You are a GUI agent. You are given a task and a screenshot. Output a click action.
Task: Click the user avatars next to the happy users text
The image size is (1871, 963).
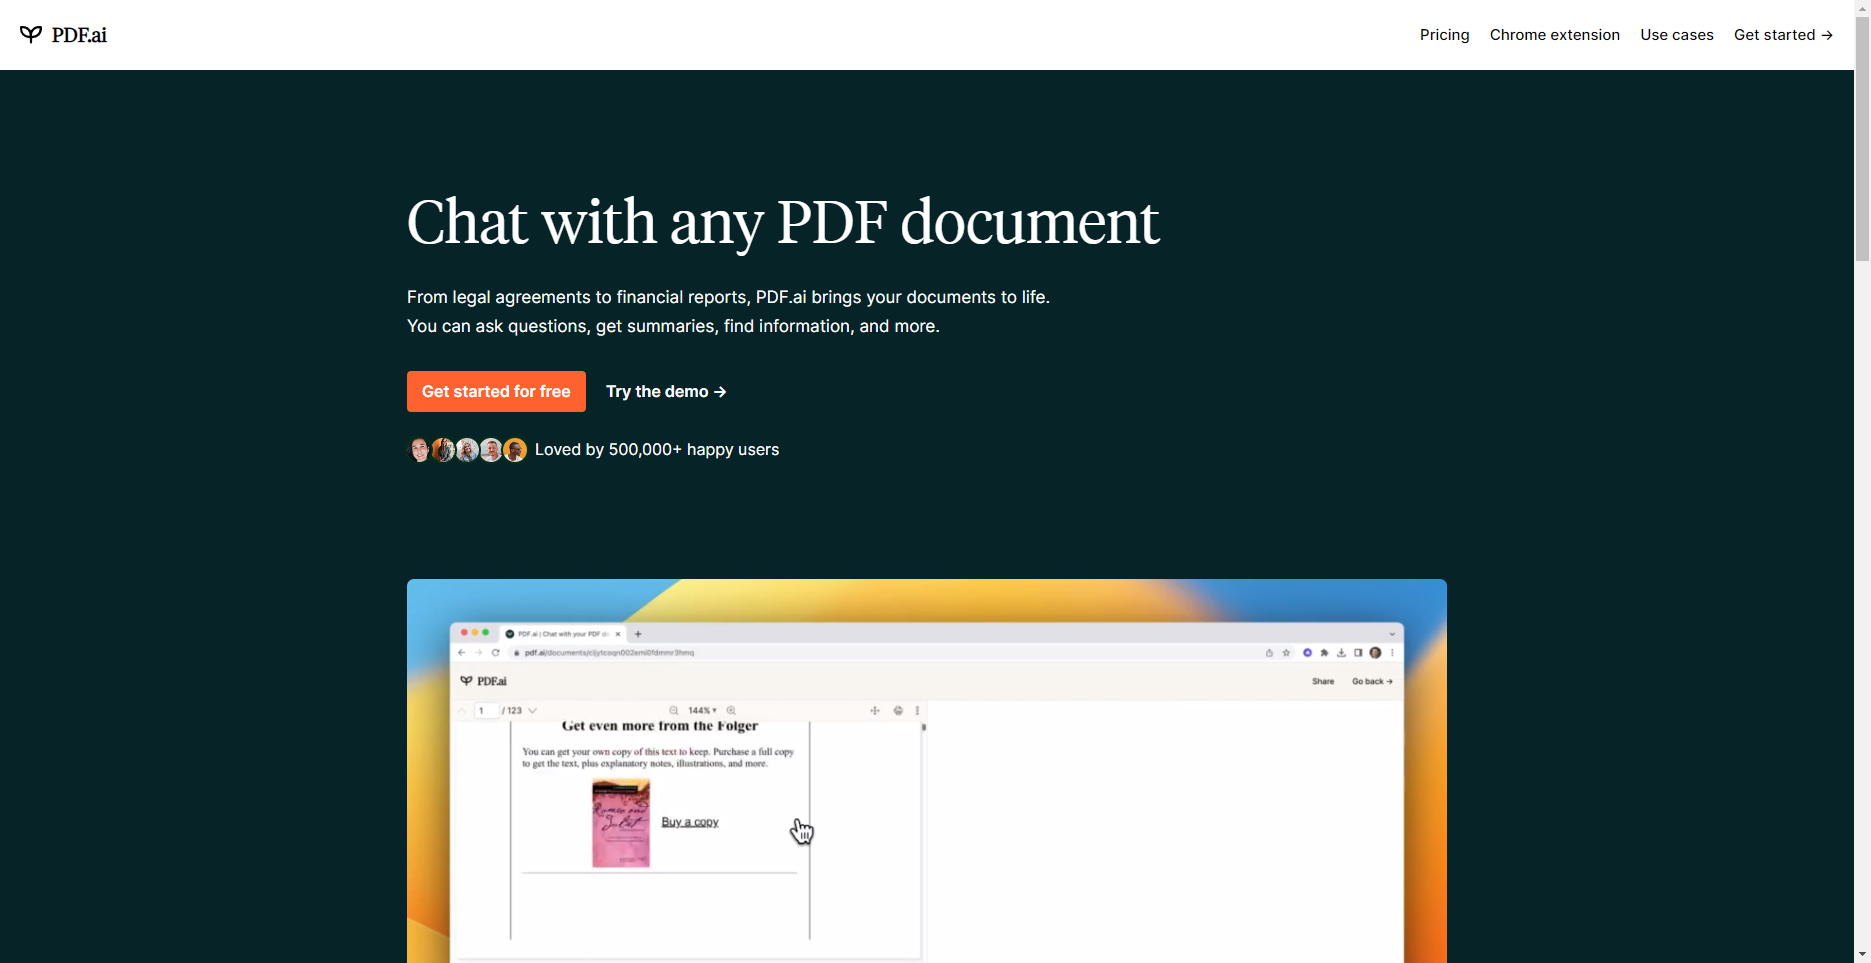[x=467, y=450]
